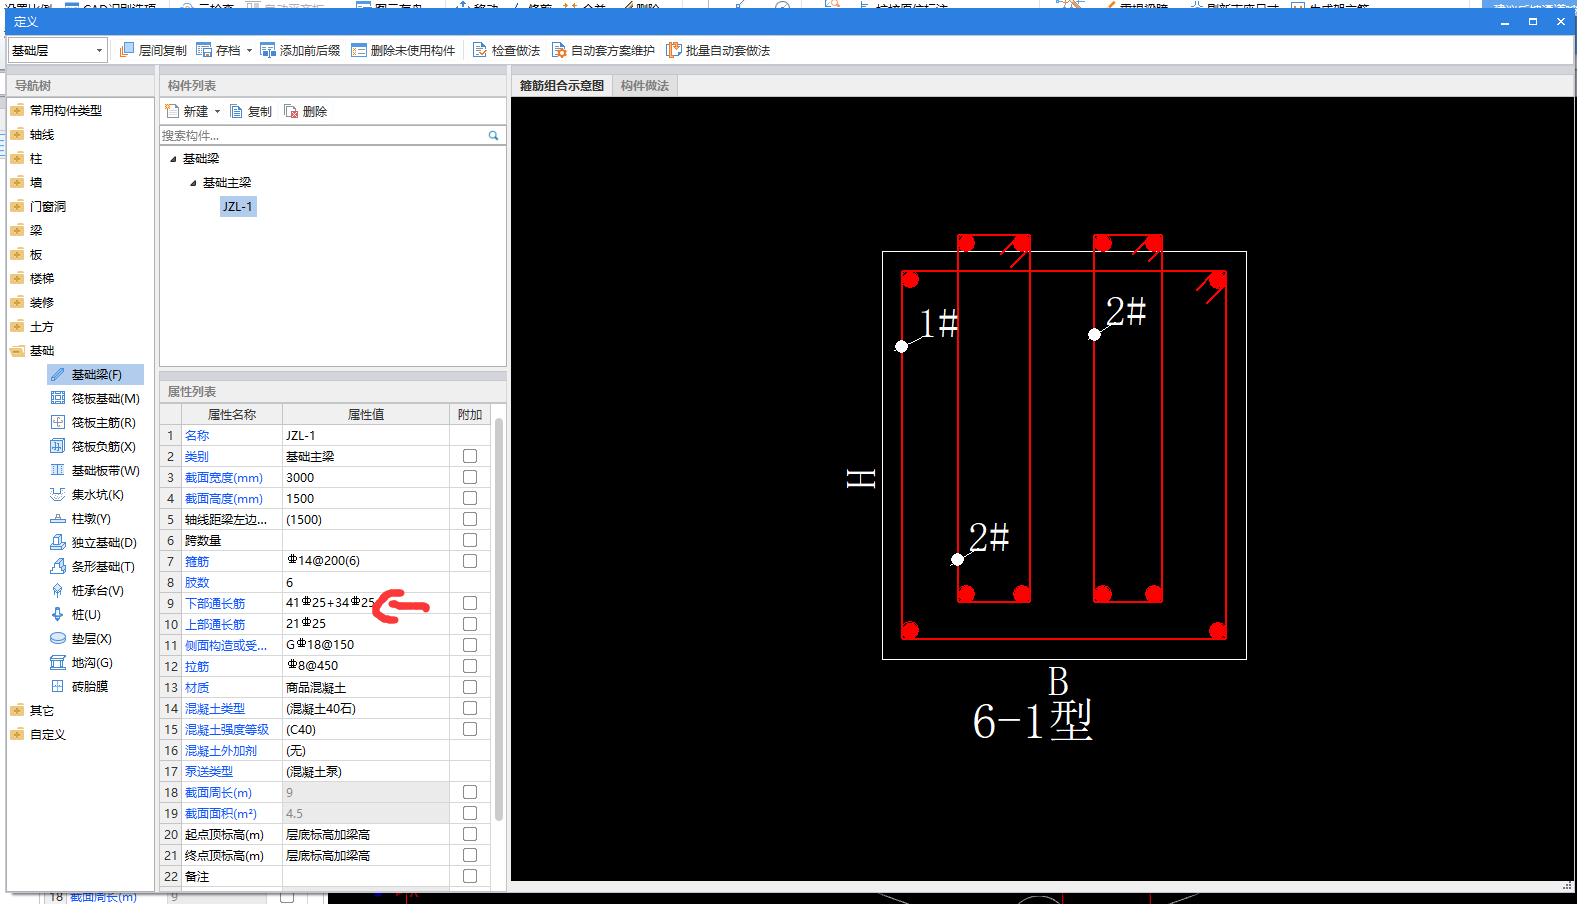
Task: Select 砖胎膜 item
Action: point(89,687)
